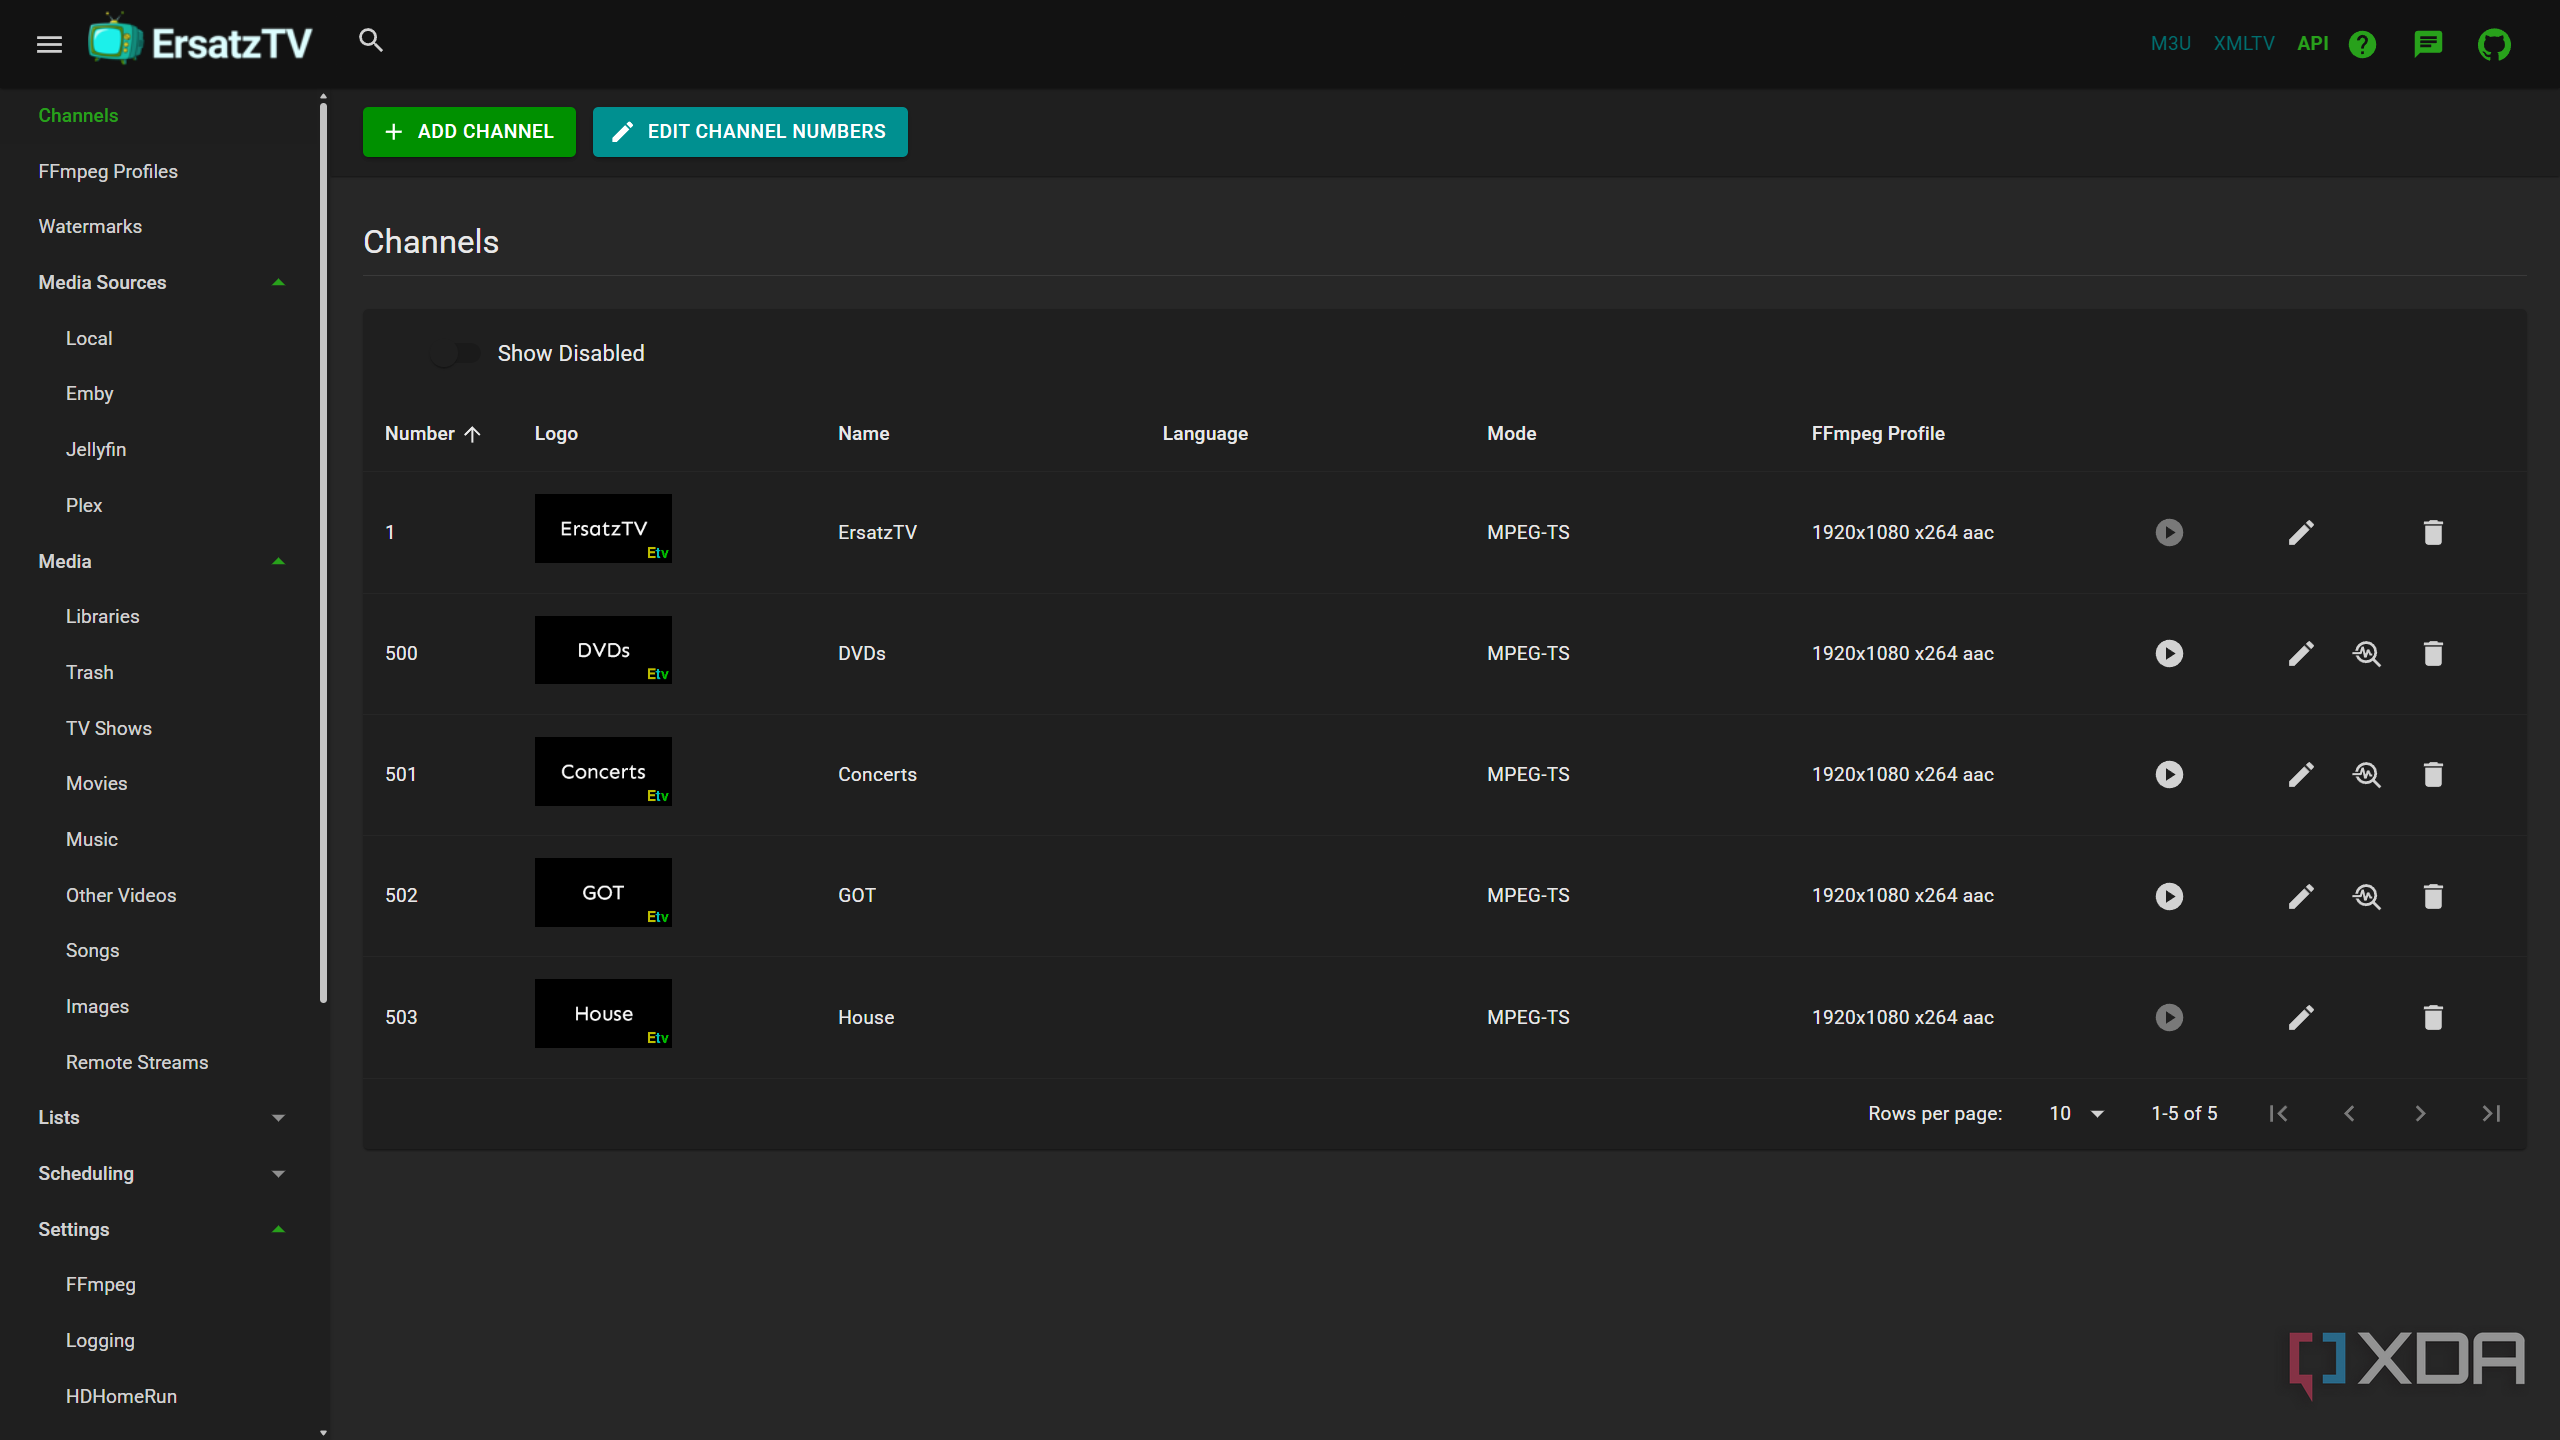Jump to the last page of channels

pyautogui.click(x=2491, y=1113)
